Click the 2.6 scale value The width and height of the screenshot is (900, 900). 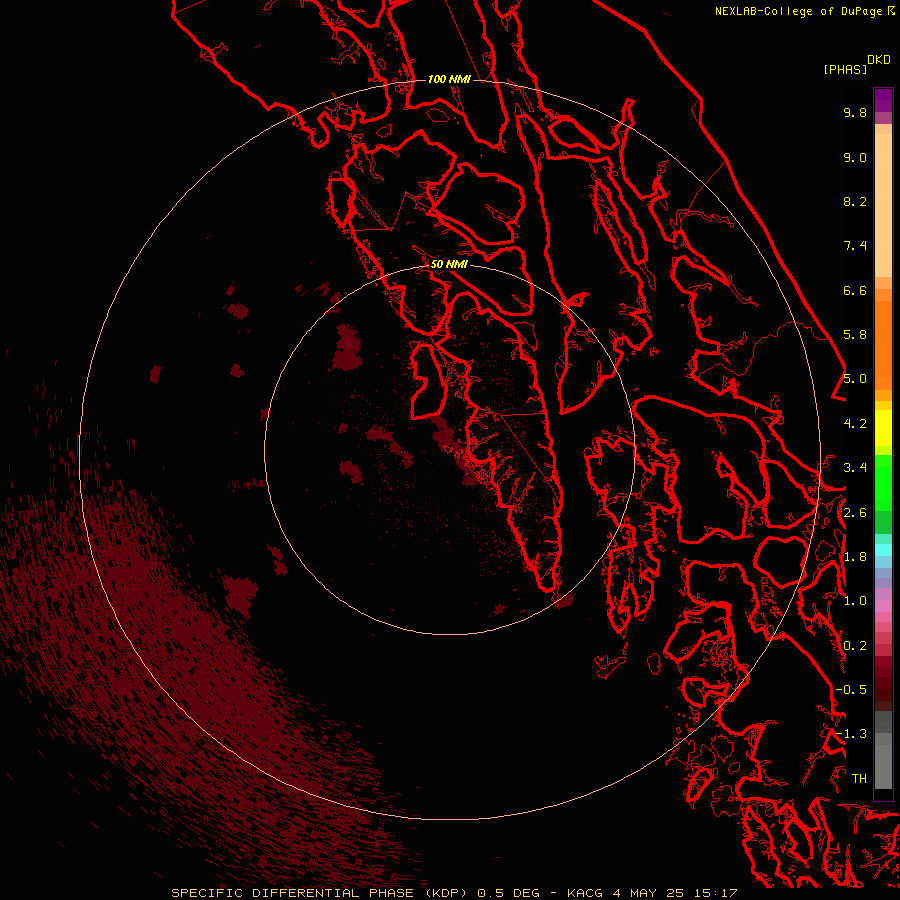pyautogui.click(x=855, y=513)
